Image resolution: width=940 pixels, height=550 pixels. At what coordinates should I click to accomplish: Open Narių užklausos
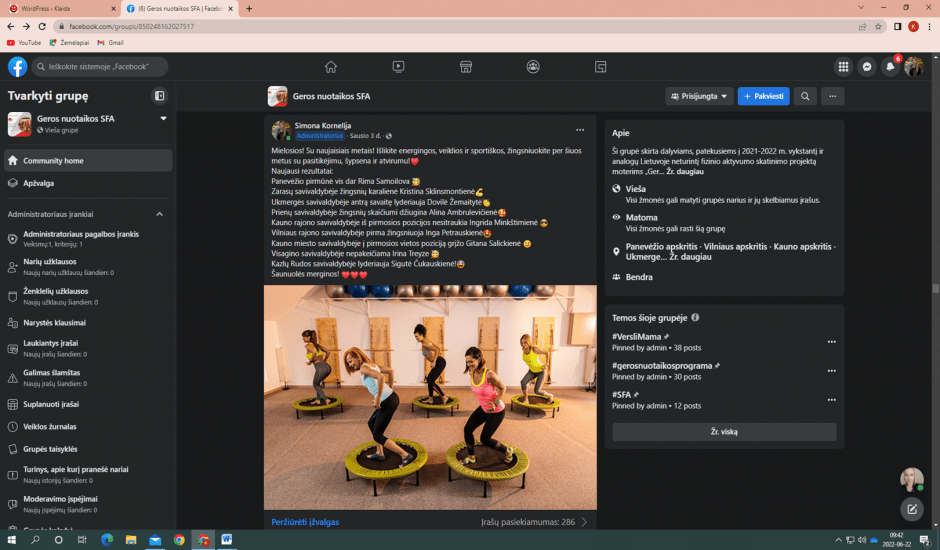tap(88, 266)
